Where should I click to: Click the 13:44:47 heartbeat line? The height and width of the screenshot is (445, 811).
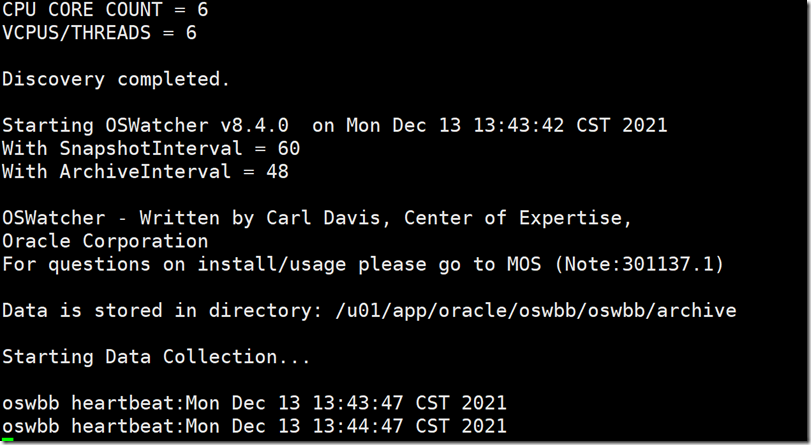click(254, 426)
